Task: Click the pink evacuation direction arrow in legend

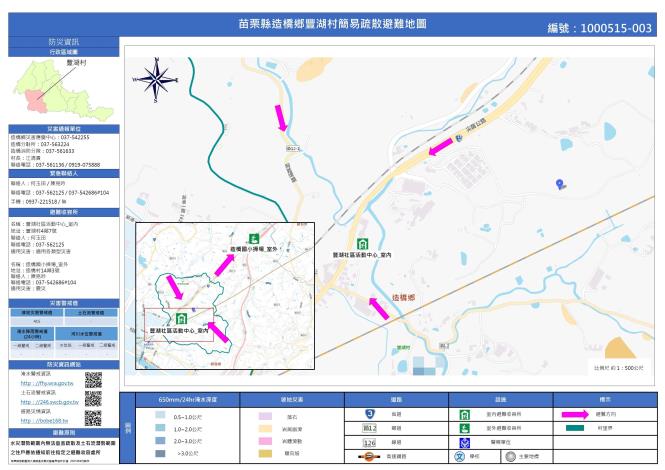Action: coord(575,414)
